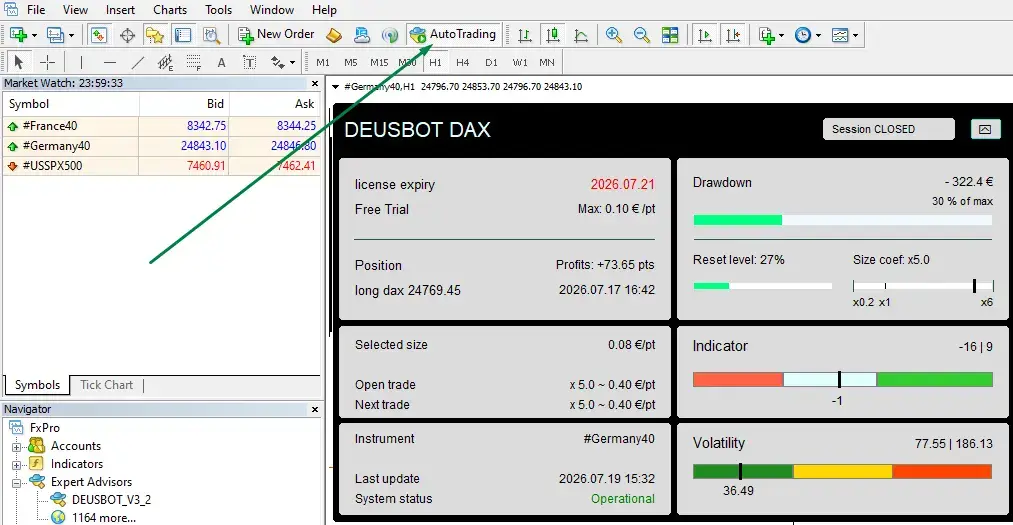The width and height of the screenshot is (1013, 525).
Task: Toggle the AutoTrading button
Action: [x=454, y=35]
